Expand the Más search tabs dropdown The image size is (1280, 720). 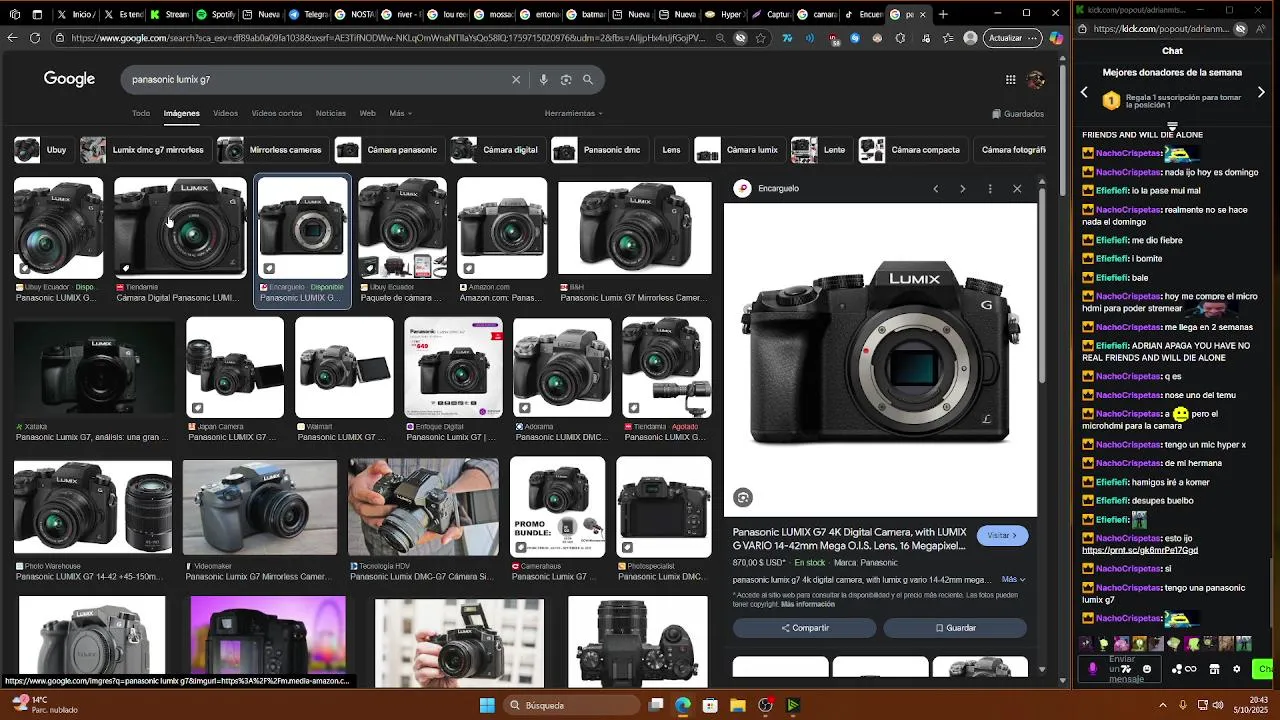point(400,113)
